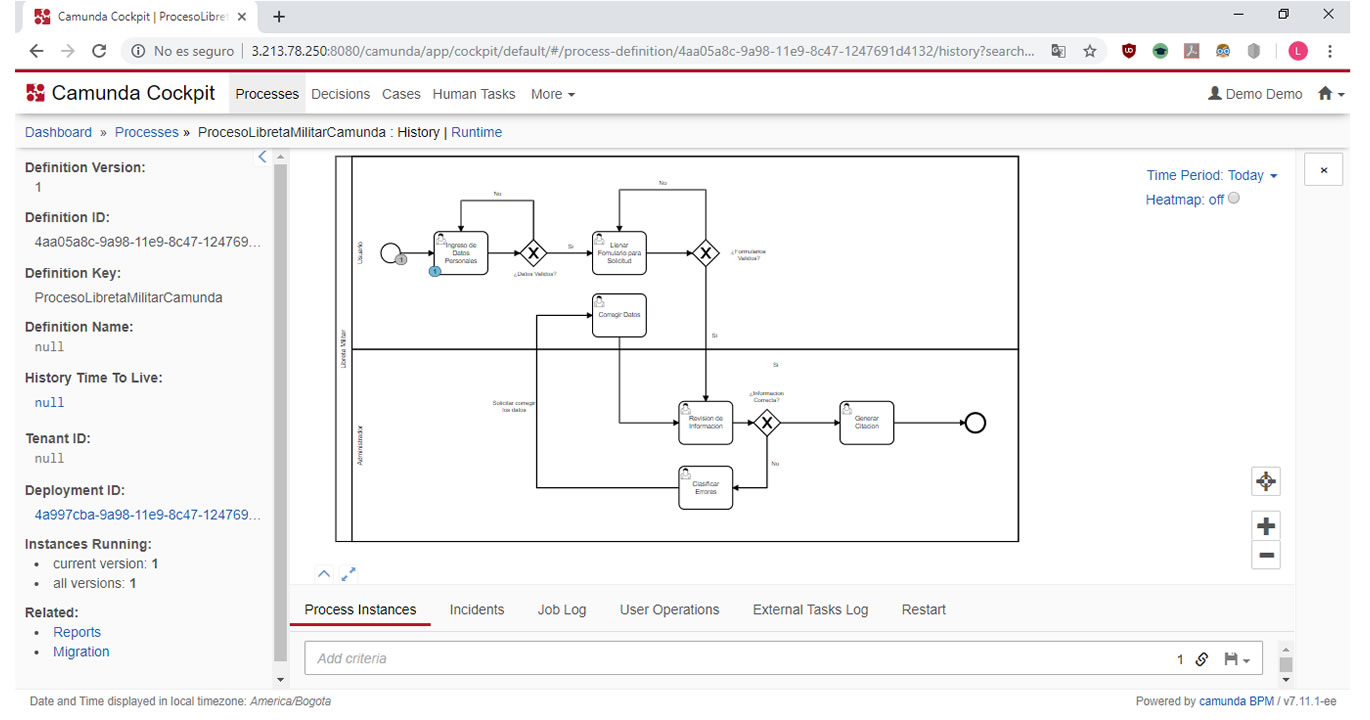Open the External Tasks Log tab
This screenshot has width=1370, height=720.
tap(810, 609)
